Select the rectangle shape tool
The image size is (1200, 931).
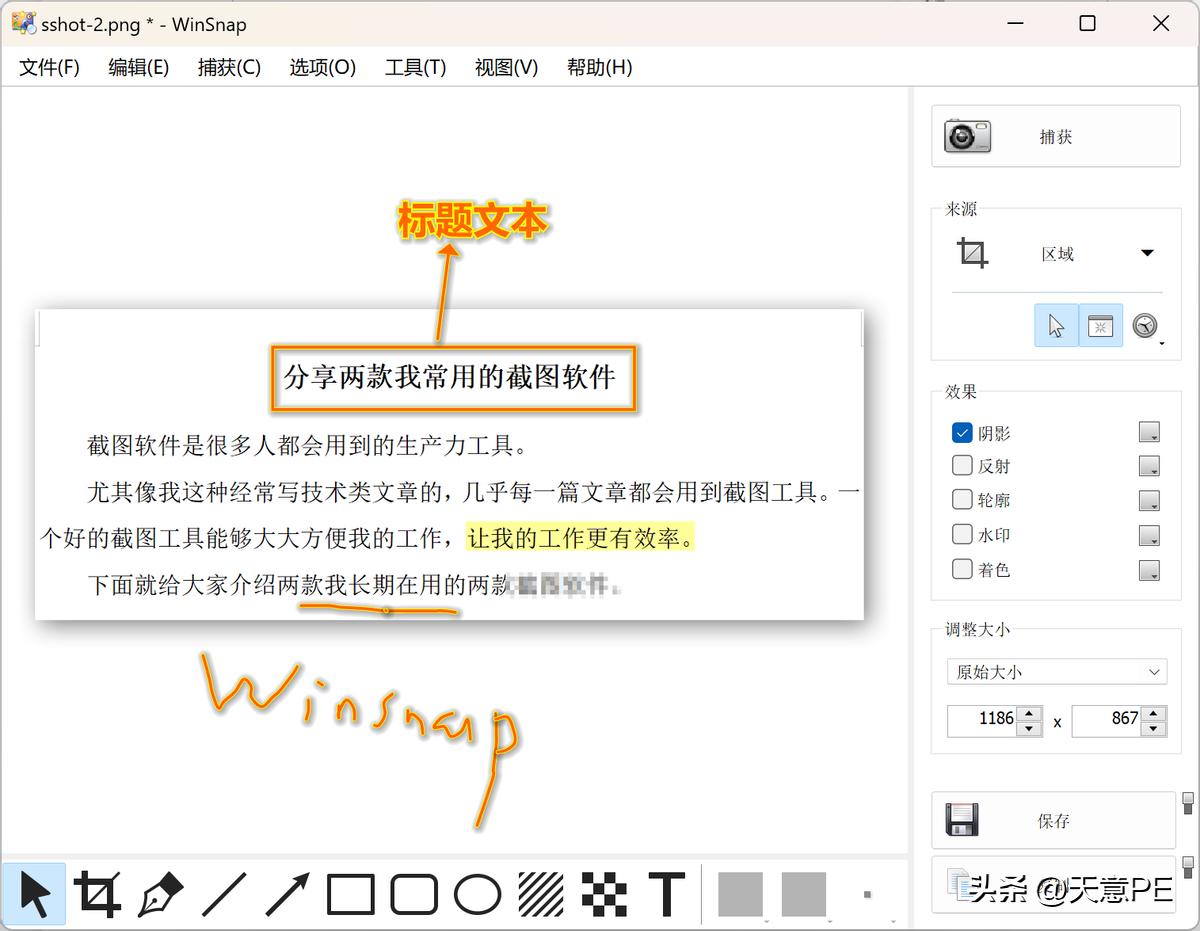coord(347,893)
